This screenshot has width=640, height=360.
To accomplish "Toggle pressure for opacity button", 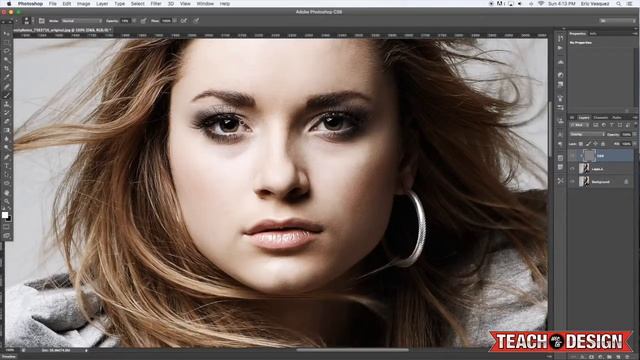I will pyautogui.click(x=144, y=20).
